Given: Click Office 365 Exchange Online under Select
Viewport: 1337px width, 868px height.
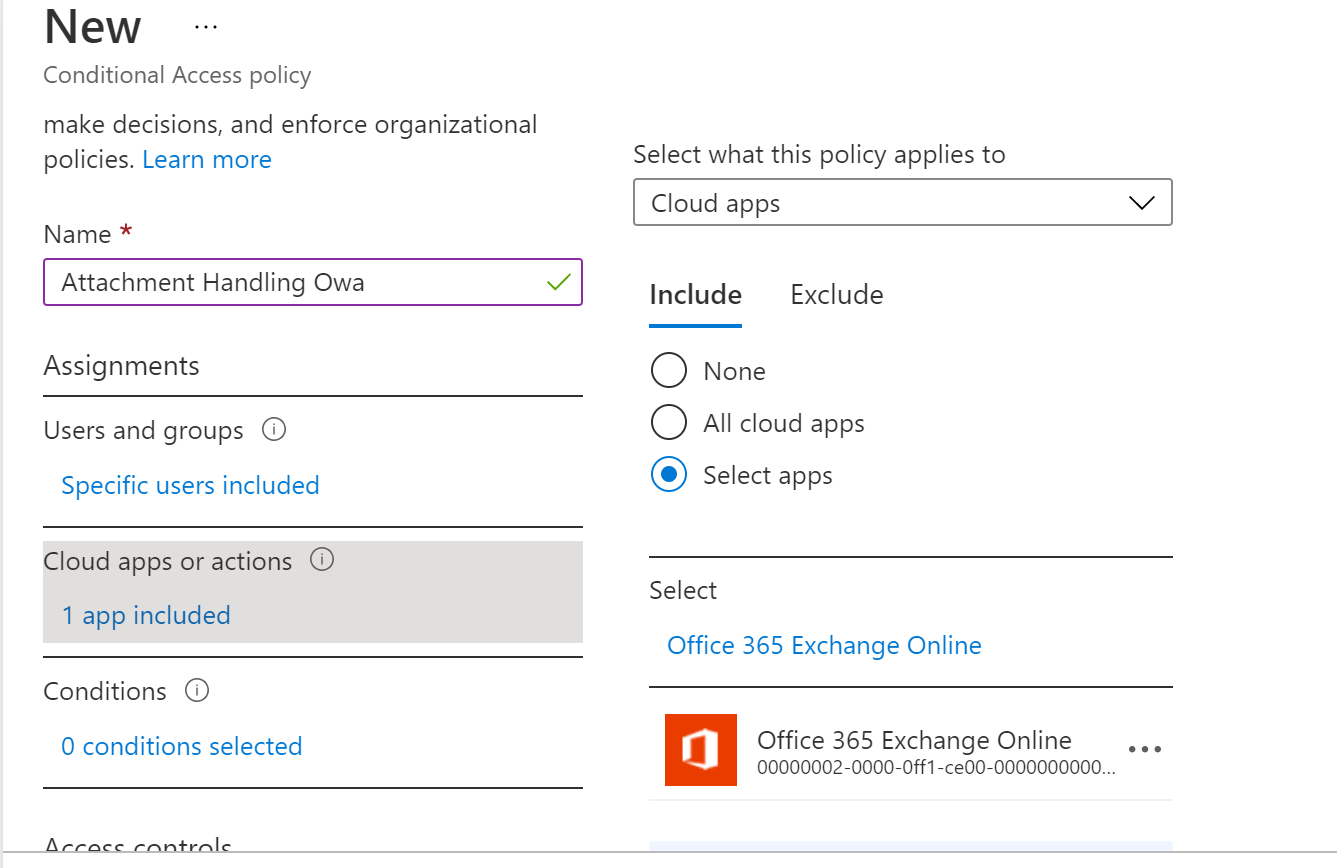Looking at the screenshot, I should click(824, 646).
